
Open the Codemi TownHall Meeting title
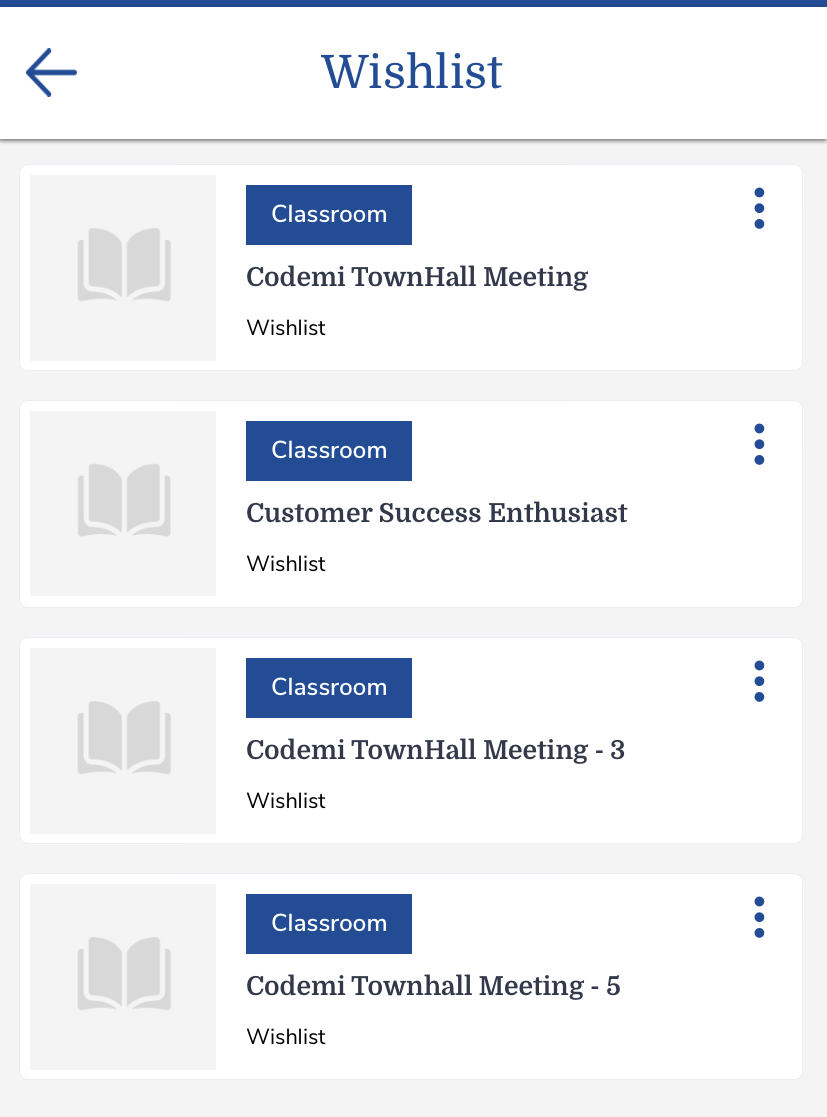point(417,277)
